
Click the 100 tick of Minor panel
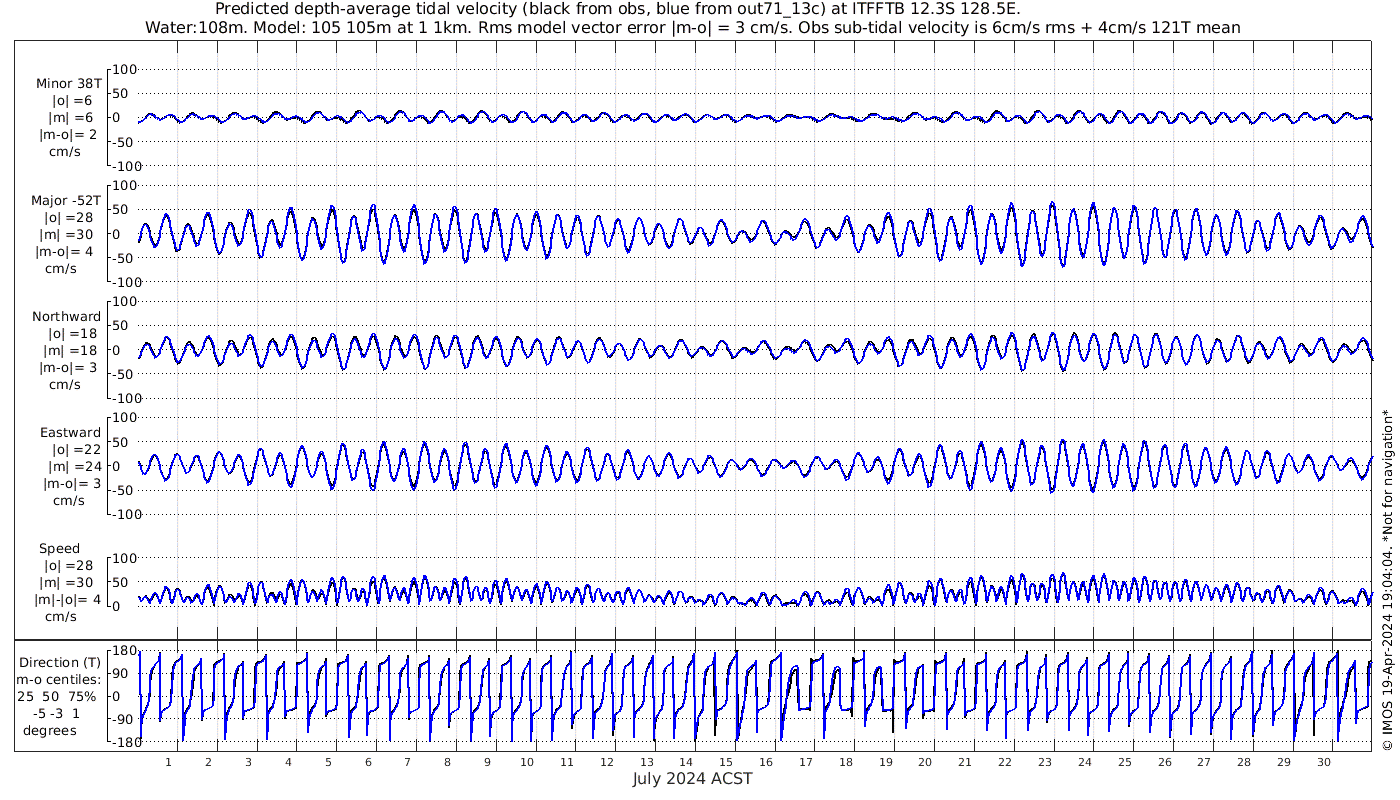123,69
